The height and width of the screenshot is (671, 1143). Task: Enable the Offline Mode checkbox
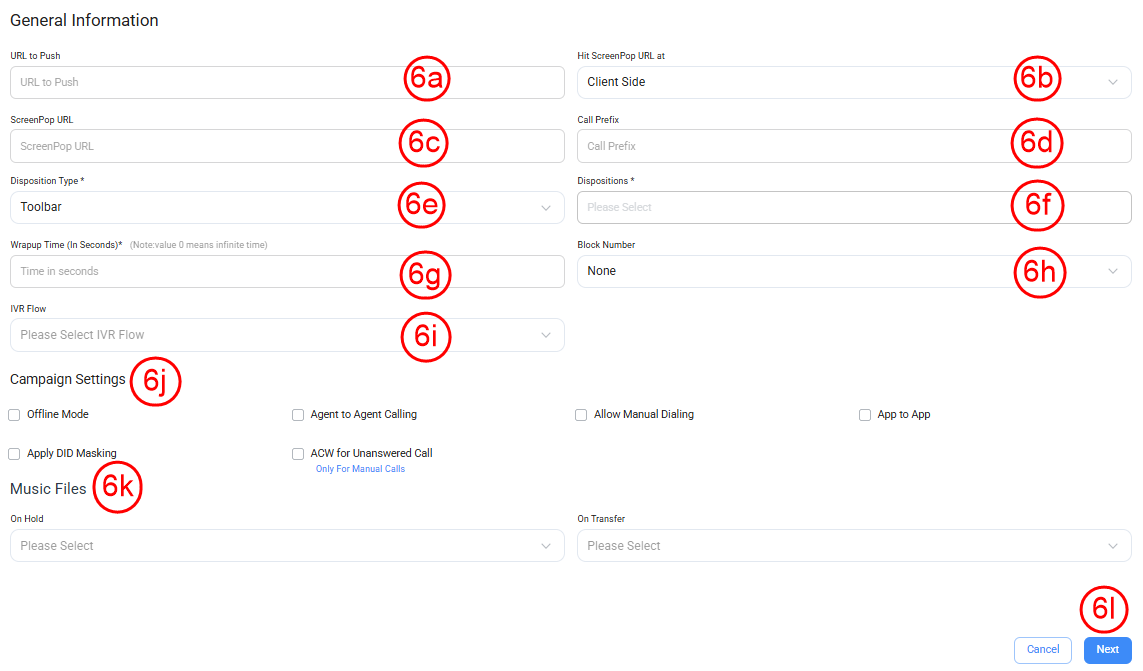[14, 415]
